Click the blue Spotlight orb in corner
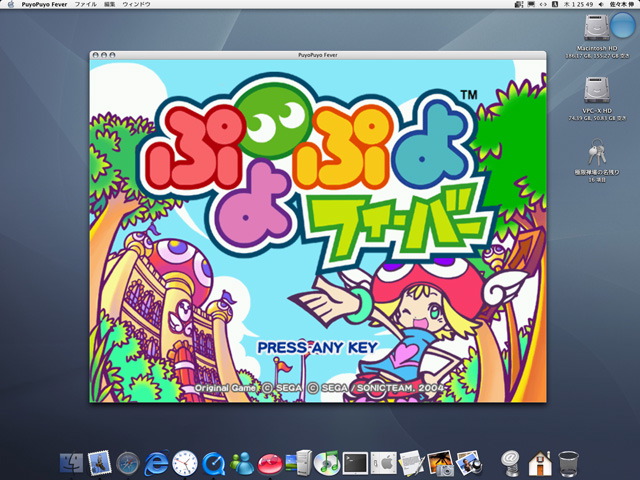640x480 pixels. [x=621, y=25]
